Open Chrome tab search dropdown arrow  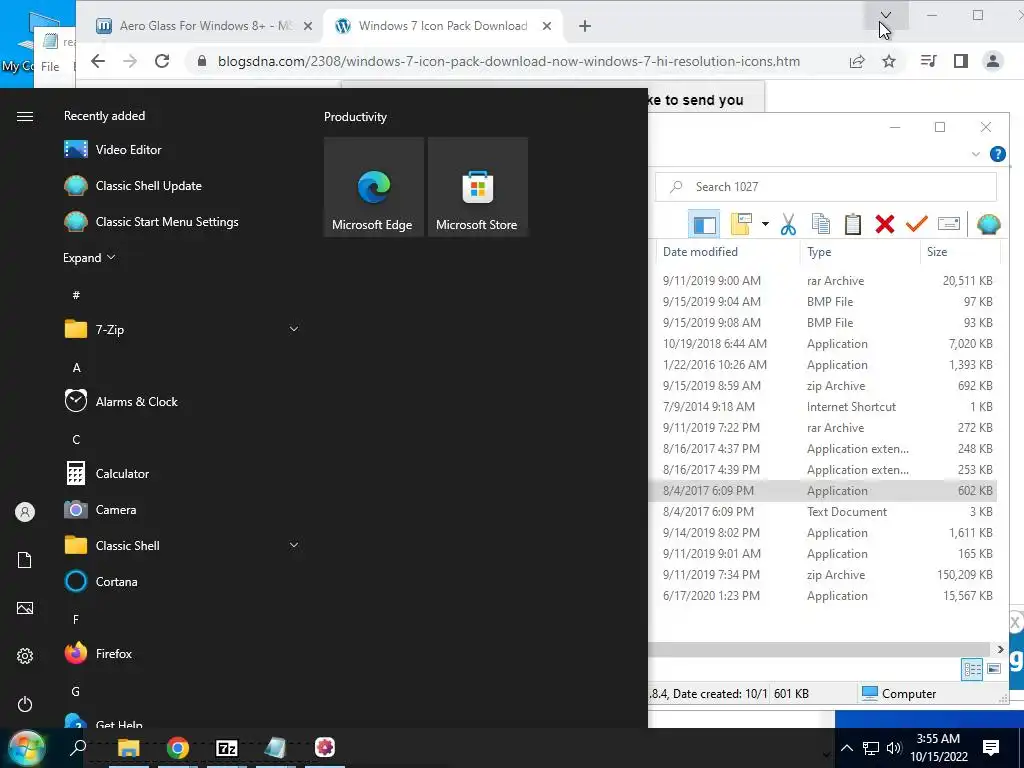[x=886, y=15]
